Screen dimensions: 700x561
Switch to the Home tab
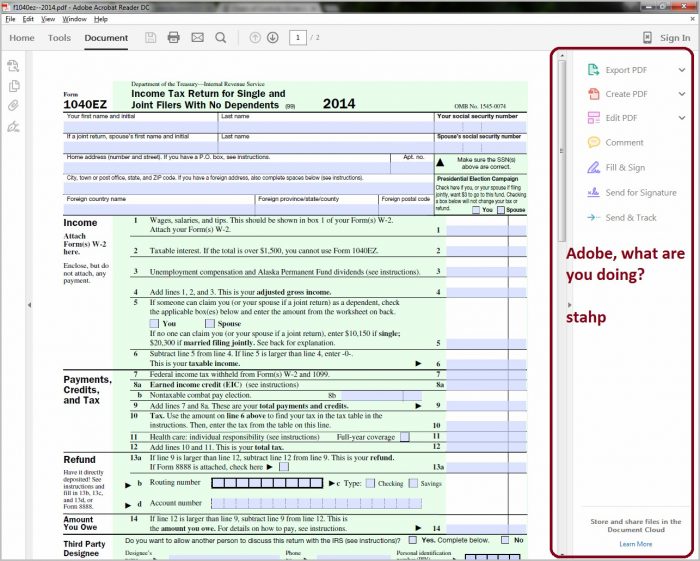tap(22, 38)
